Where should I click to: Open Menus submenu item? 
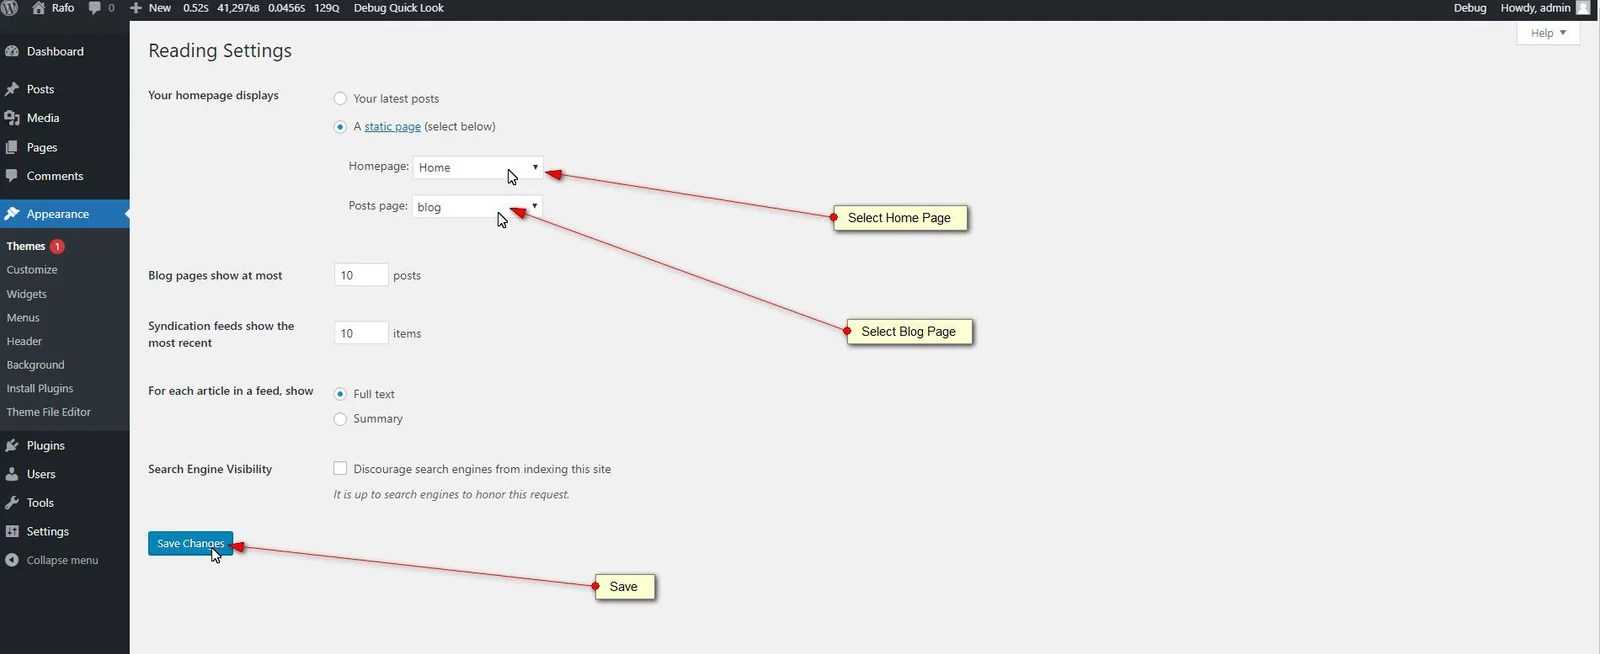tap(23, 318)
